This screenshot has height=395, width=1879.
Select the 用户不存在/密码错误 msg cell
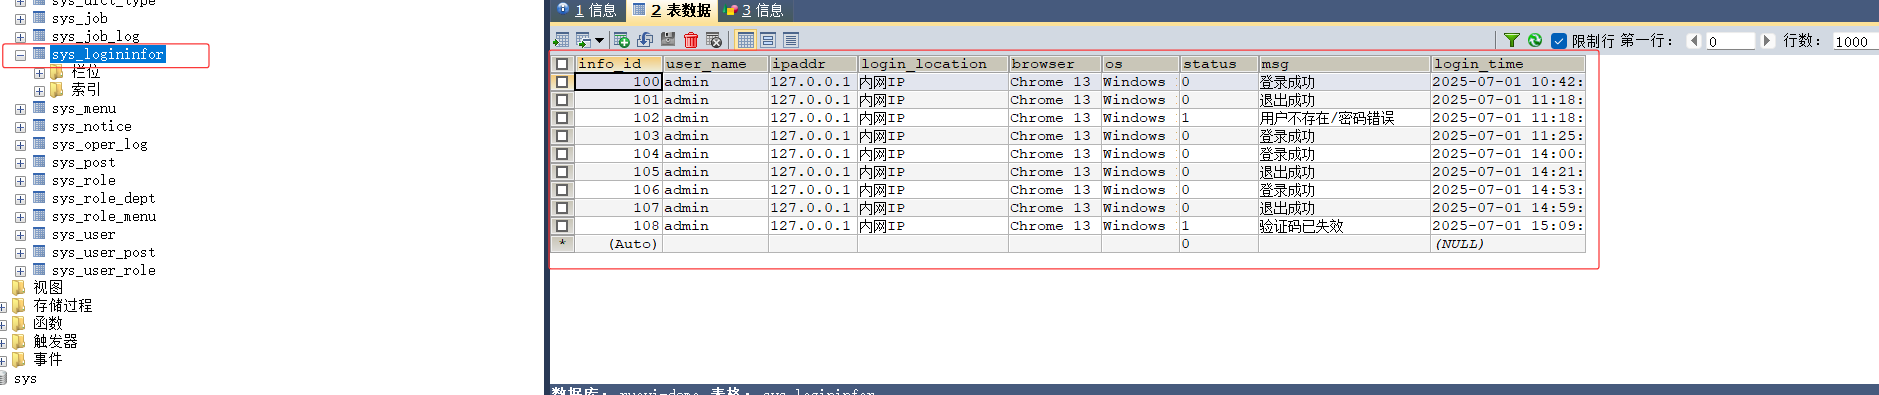(x=1344, y=118)
